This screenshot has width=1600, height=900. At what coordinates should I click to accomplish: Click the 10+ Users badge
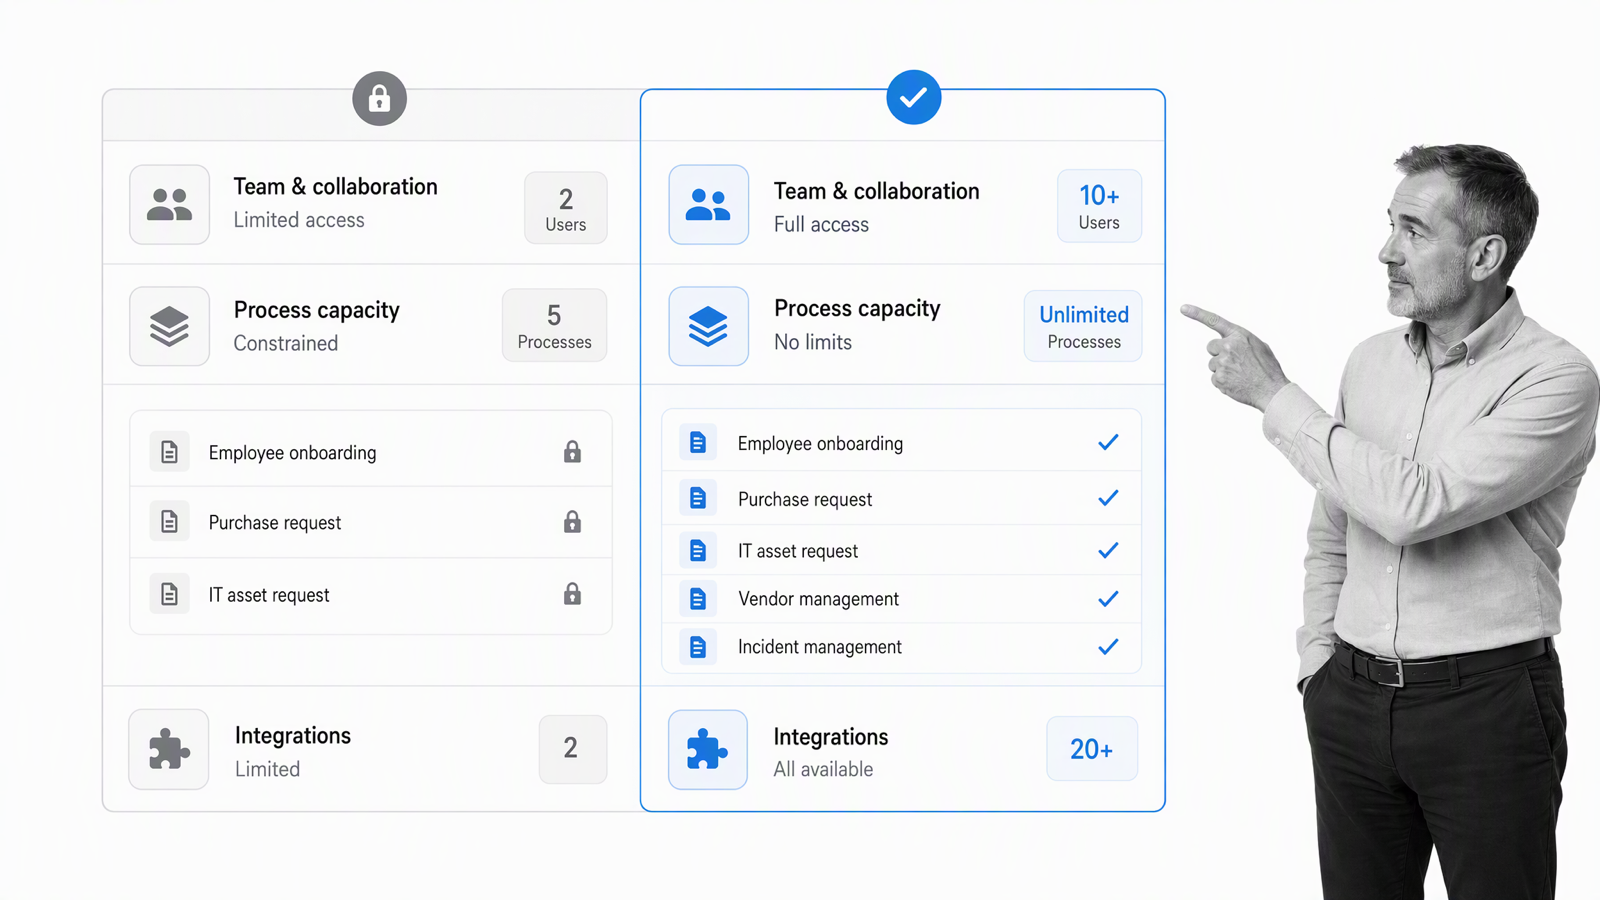(x=1099, y=206)
